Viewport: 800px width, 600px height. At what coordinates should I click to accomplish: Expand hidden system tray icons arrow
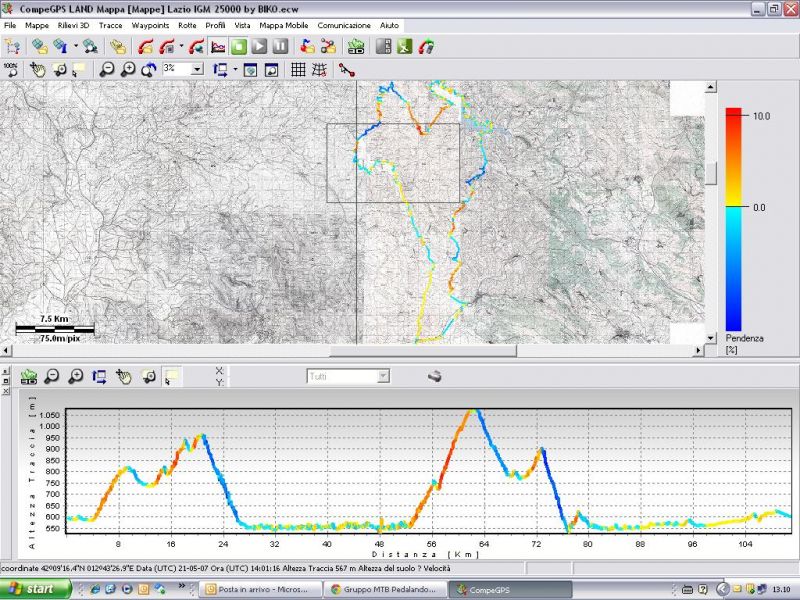[x=722, y=589]
